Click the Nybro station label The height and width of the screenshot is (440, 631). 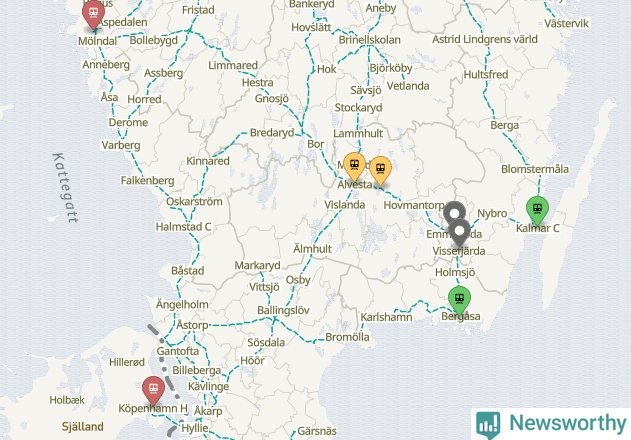[492, 213]
